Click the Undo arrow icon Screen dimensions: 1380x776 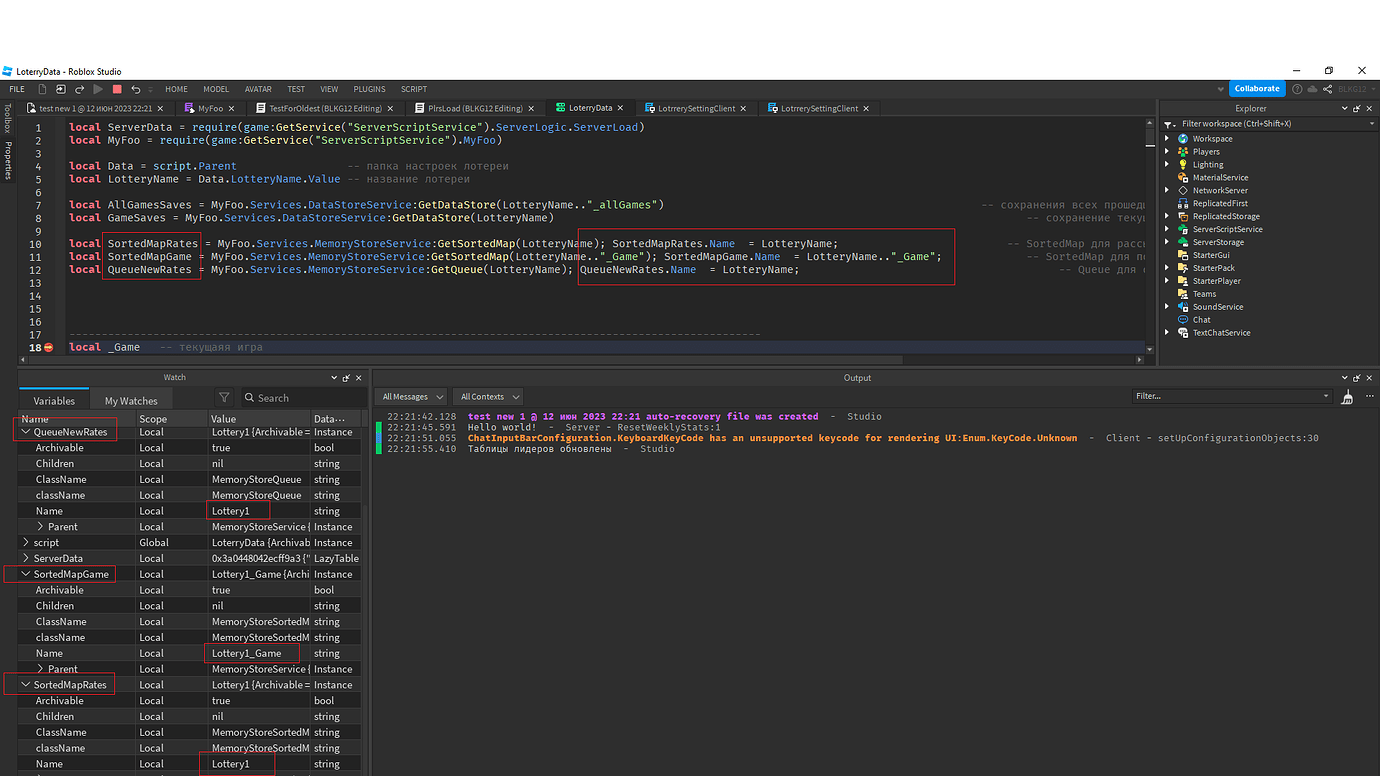point(135,89)
